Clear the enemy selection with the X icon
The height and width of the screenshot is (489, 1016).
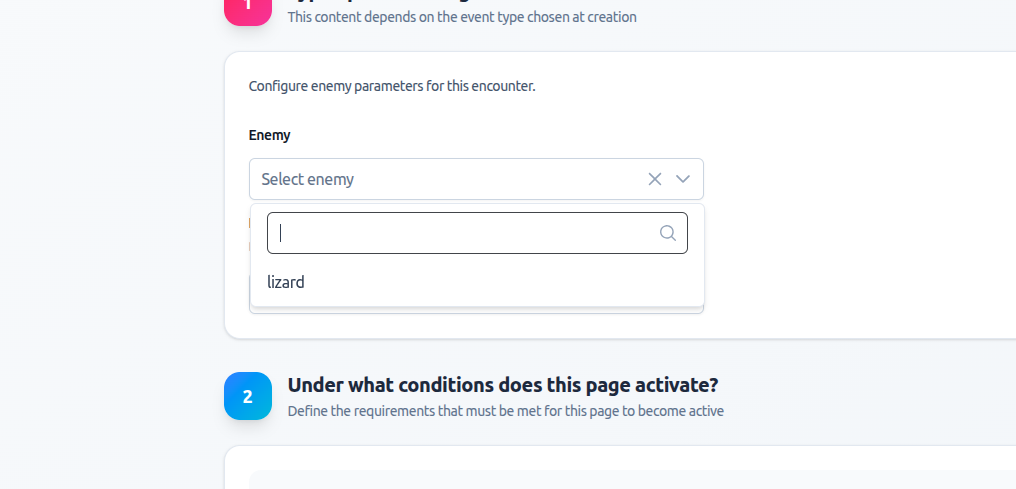(x=655, y=179)
